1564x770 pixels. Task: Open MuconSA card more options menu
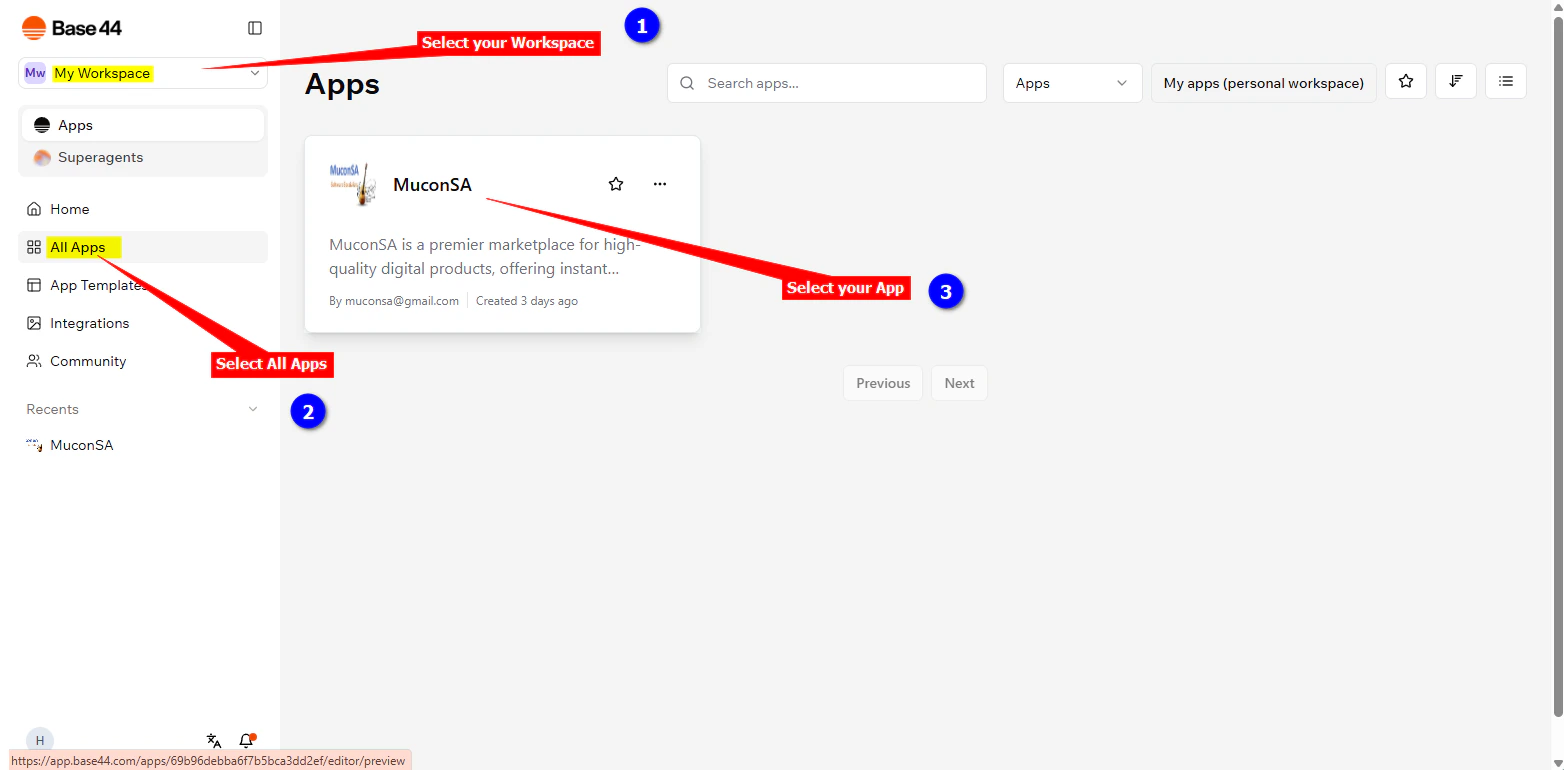660,184
